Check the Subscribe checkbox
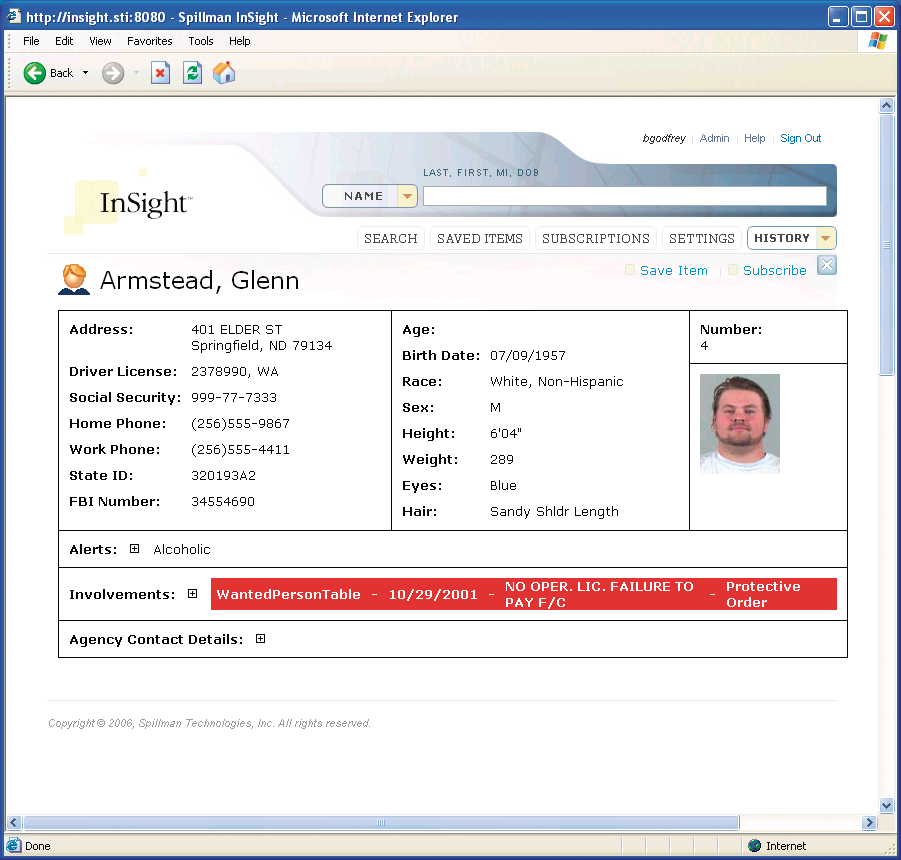Viewport: 901px width, 860px height. click(733, 270)
